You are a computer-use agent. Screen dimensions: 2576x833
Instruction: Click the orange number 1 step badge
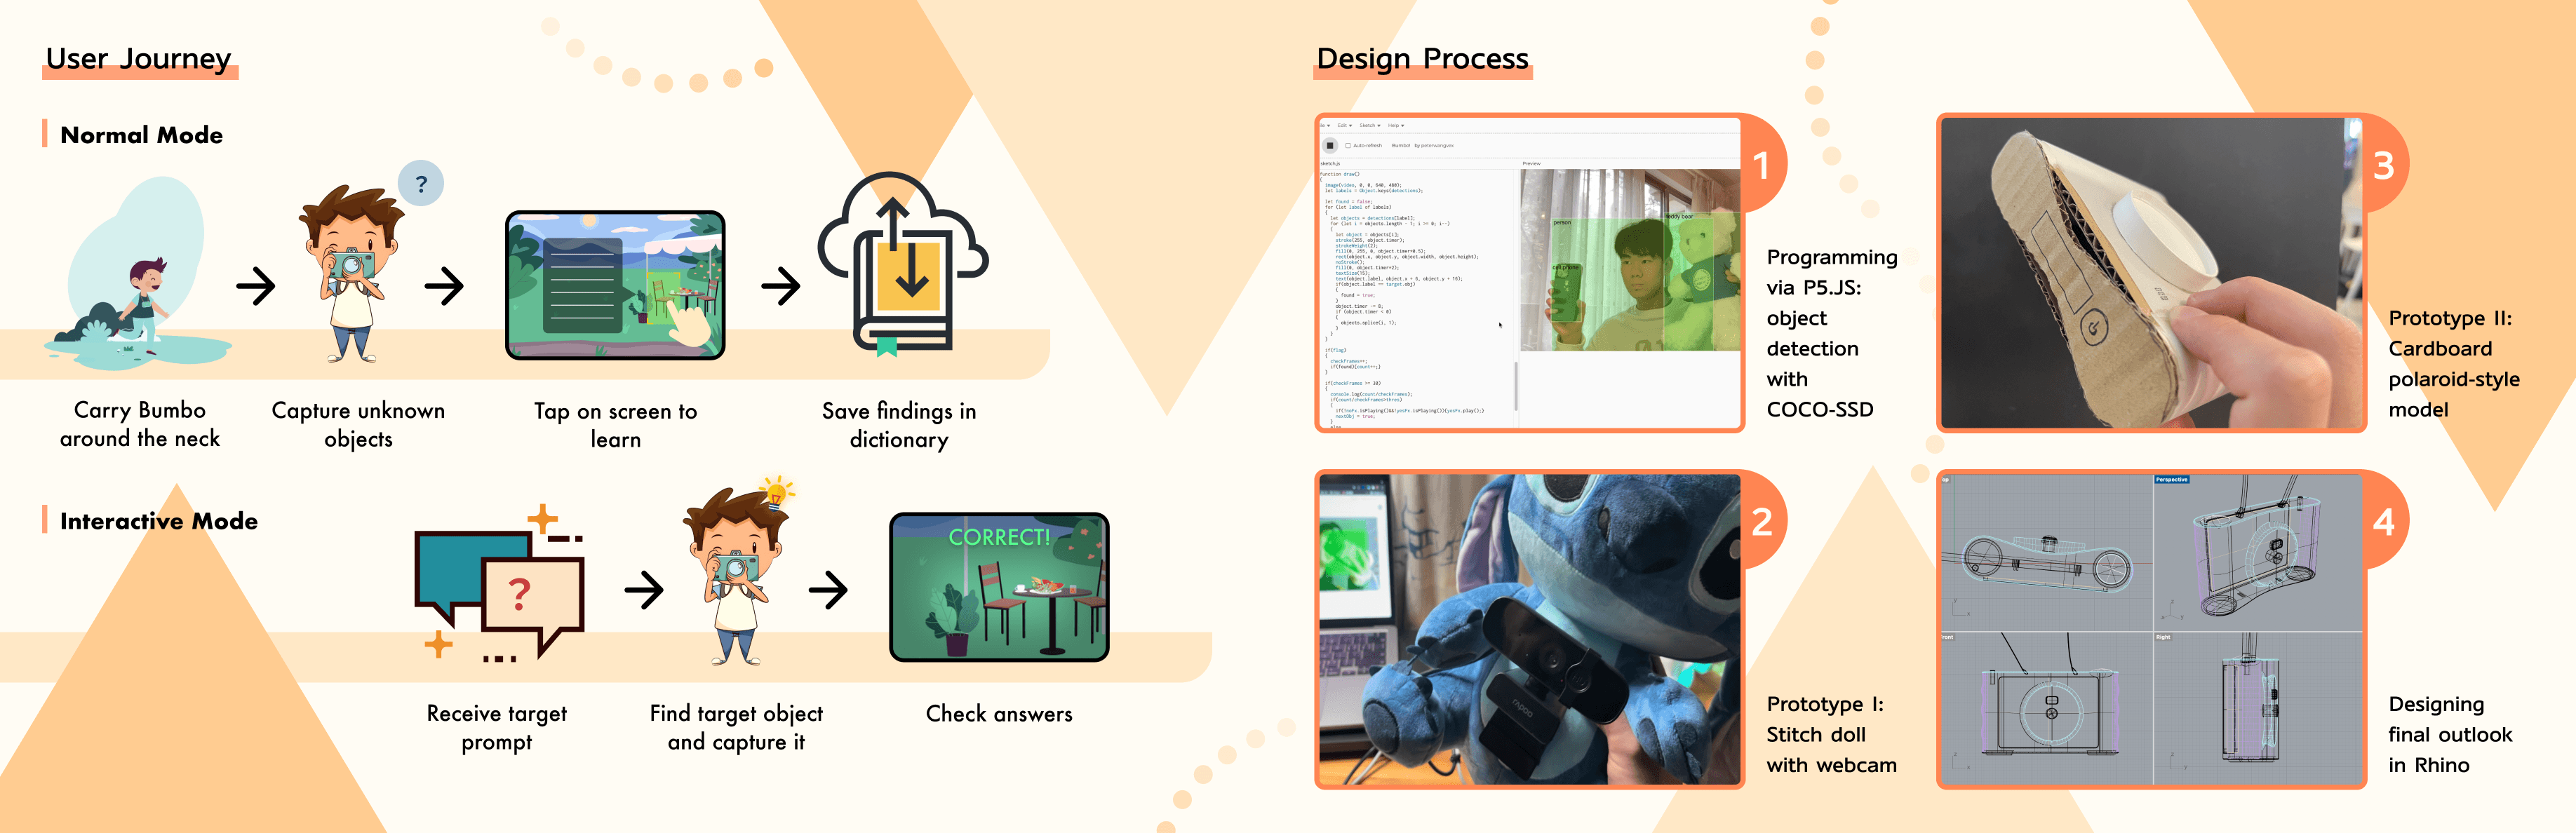pos(1761,165)
